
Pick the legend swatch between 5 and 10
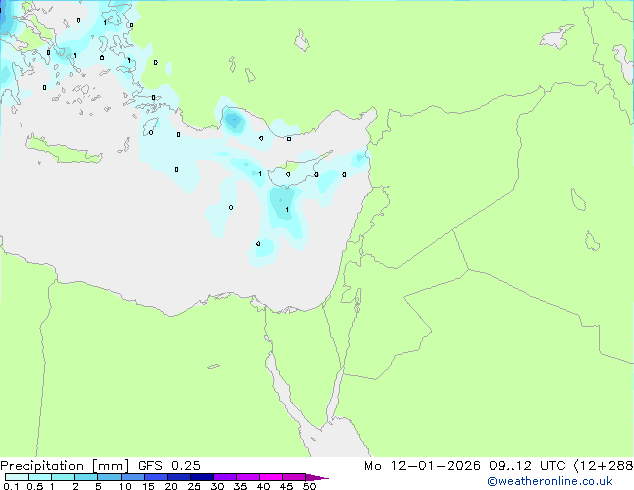tap(110, 477)
